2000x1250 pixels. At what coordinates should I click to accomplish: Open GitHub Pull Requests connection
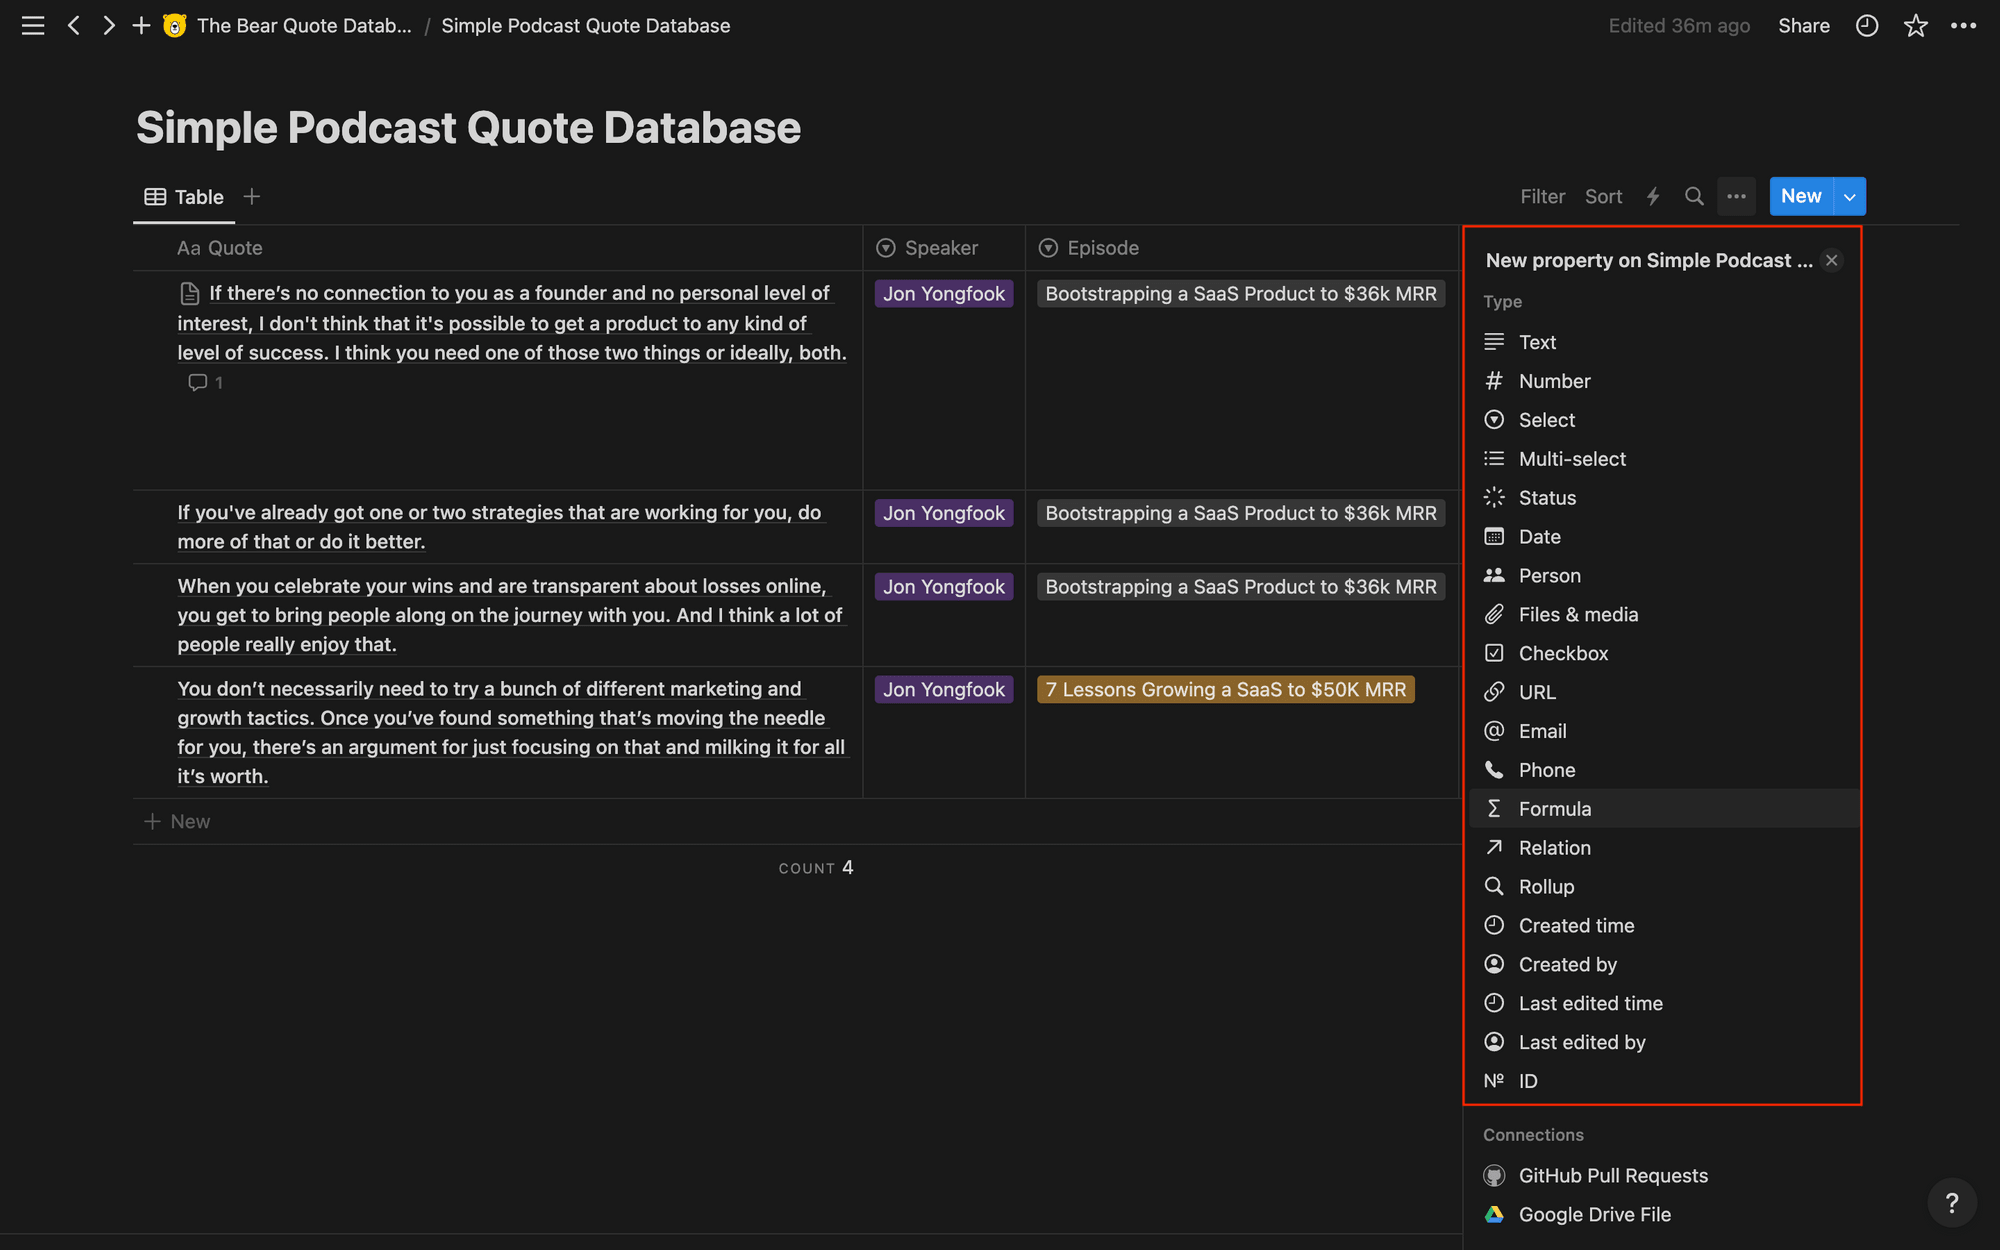tap(1613, 1175)
